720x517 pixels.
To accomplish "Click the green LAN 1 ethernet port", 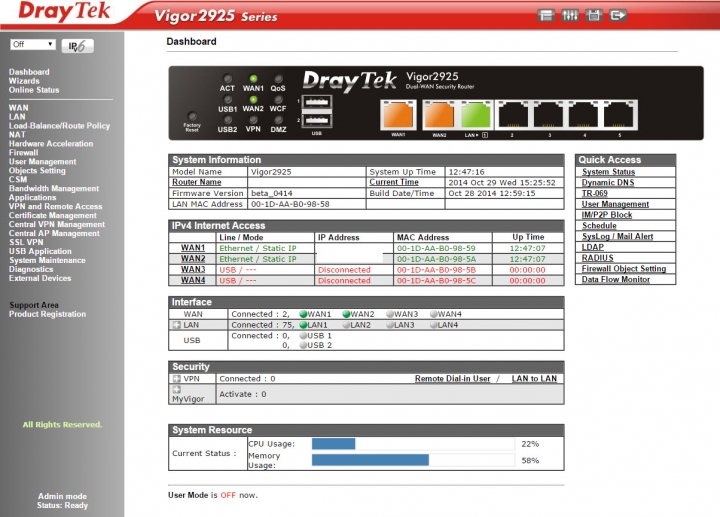I will click(475, 115).
